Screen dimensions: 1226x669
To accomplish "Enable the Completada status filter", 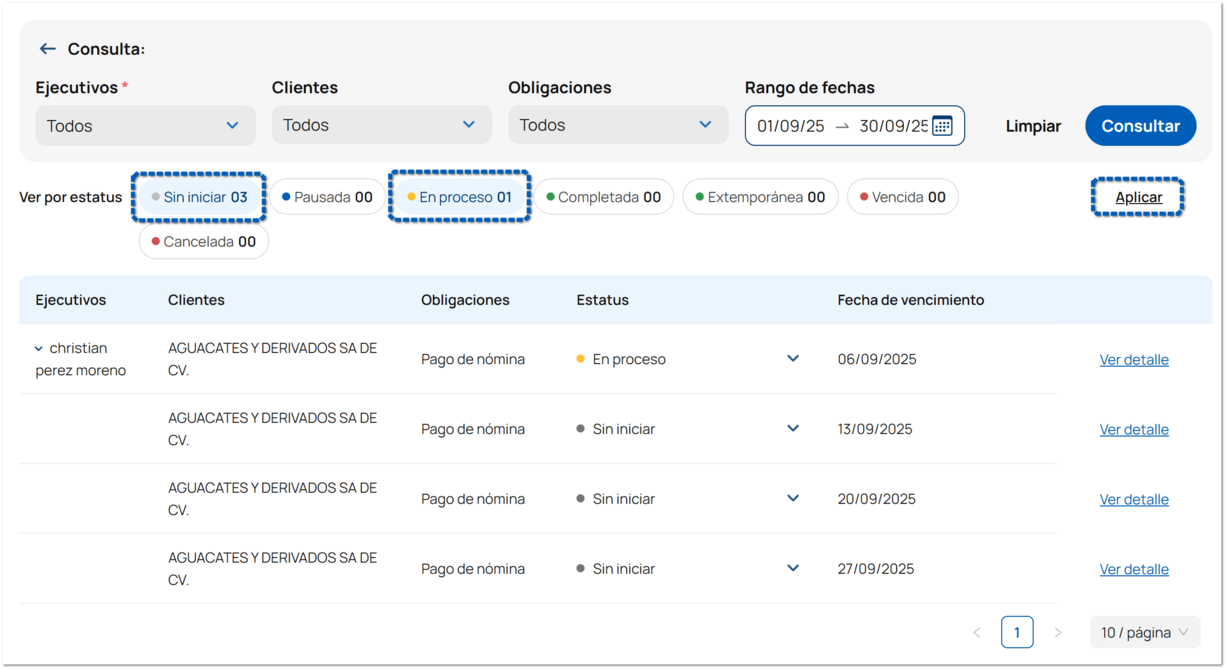I will click(x=604, y=197).
